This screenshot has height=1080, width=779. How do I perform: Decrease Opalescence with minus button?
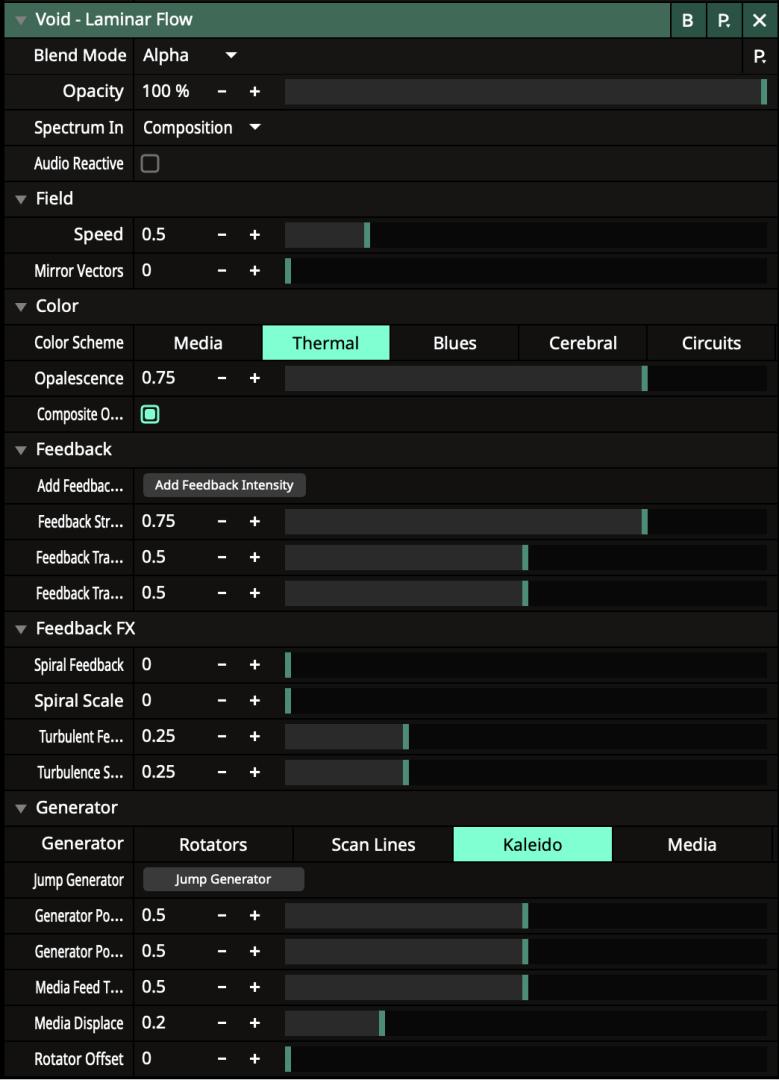point(222,378)
